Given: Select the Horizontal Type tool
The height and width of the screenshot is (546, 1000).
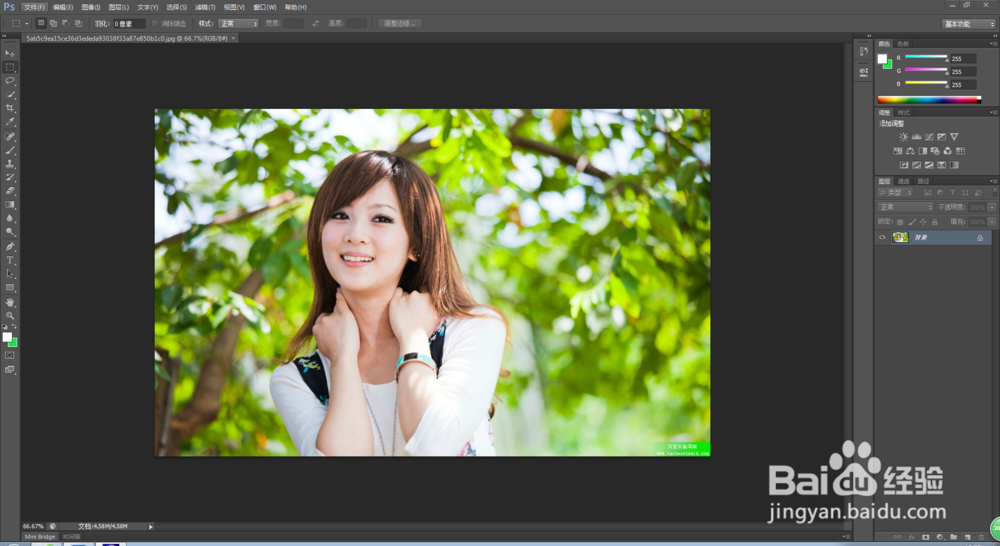Looking at the screenshot, I should (10, 260).
